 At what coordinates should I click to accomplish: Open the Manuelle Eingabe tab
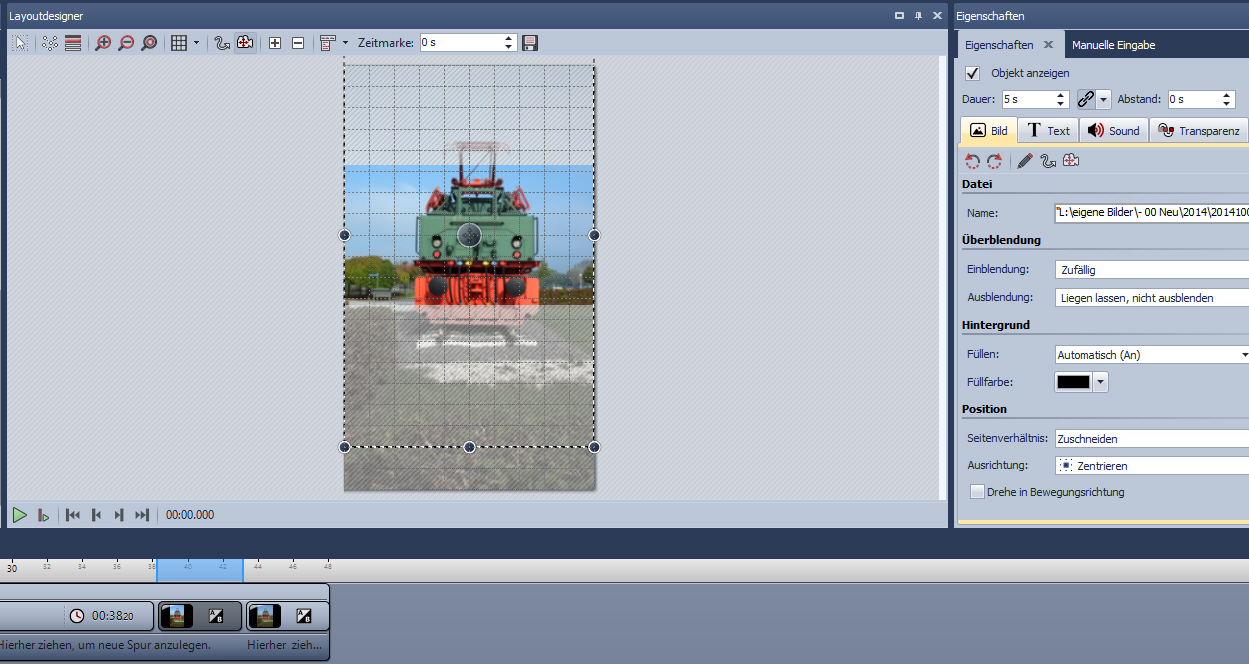coord(1113,45)
